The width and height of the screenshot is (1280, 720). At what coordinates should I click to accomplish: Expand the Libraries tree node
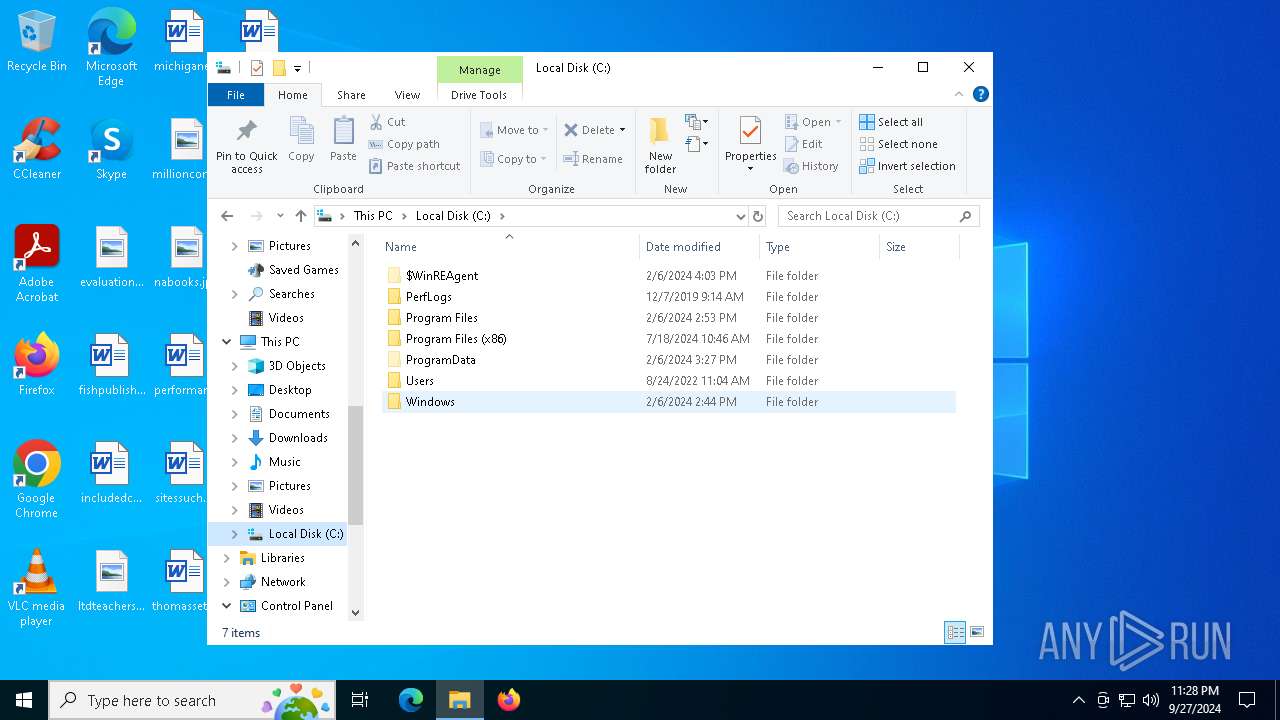click(227, 558)
